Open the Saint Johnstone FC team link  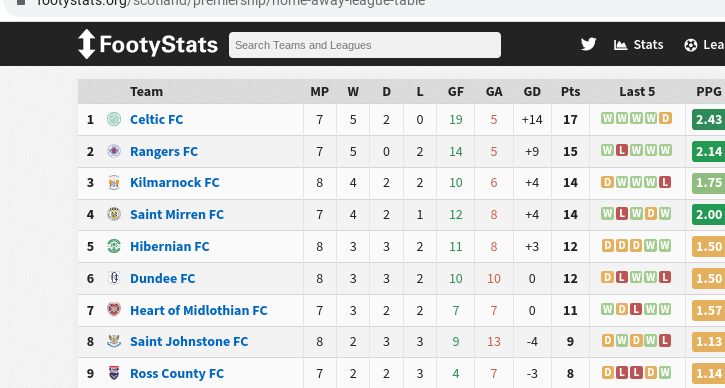tap(189, 342)
